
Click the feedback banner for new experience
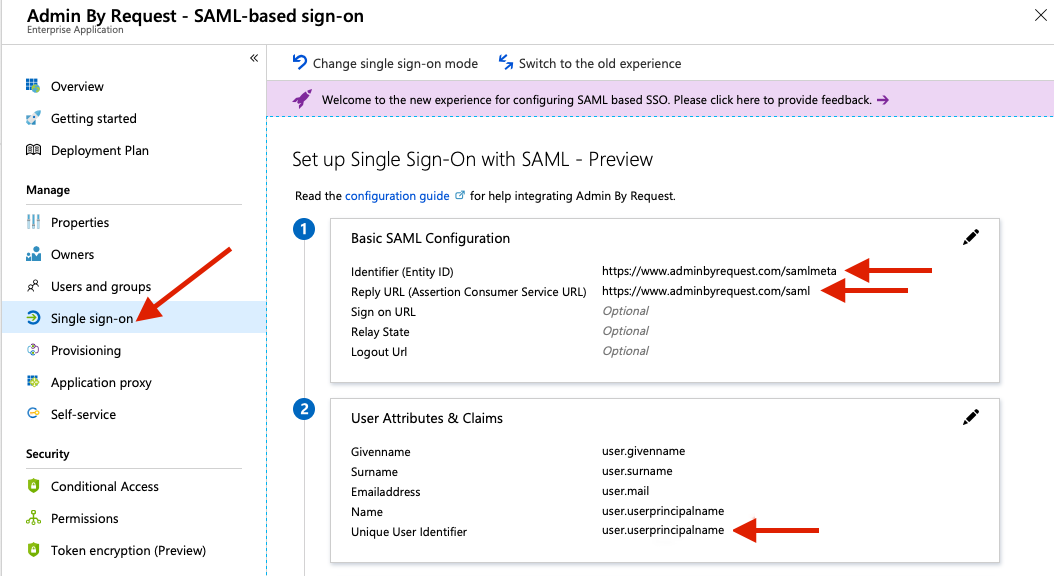[596, 100]
